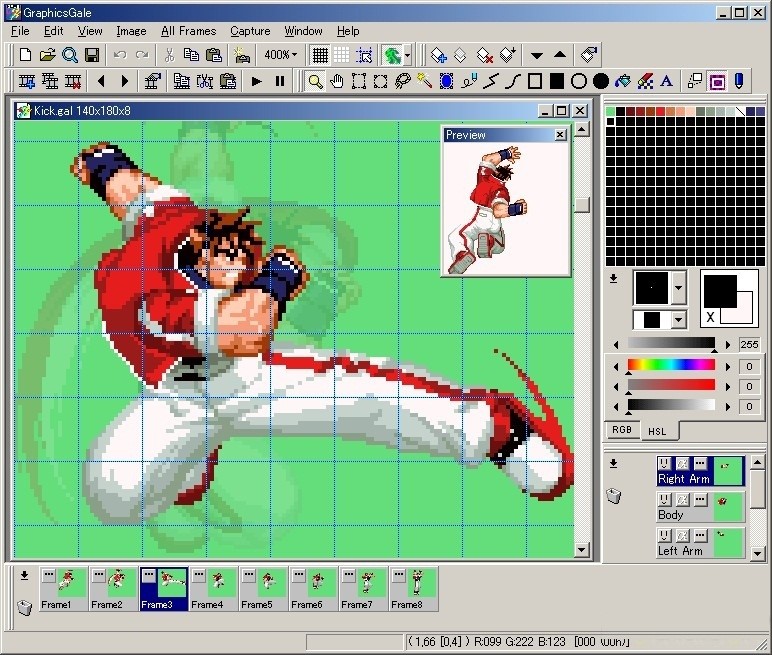Pick the filled ellipse tool
Viewport: 772px width, 655px height.
point(601,81)
